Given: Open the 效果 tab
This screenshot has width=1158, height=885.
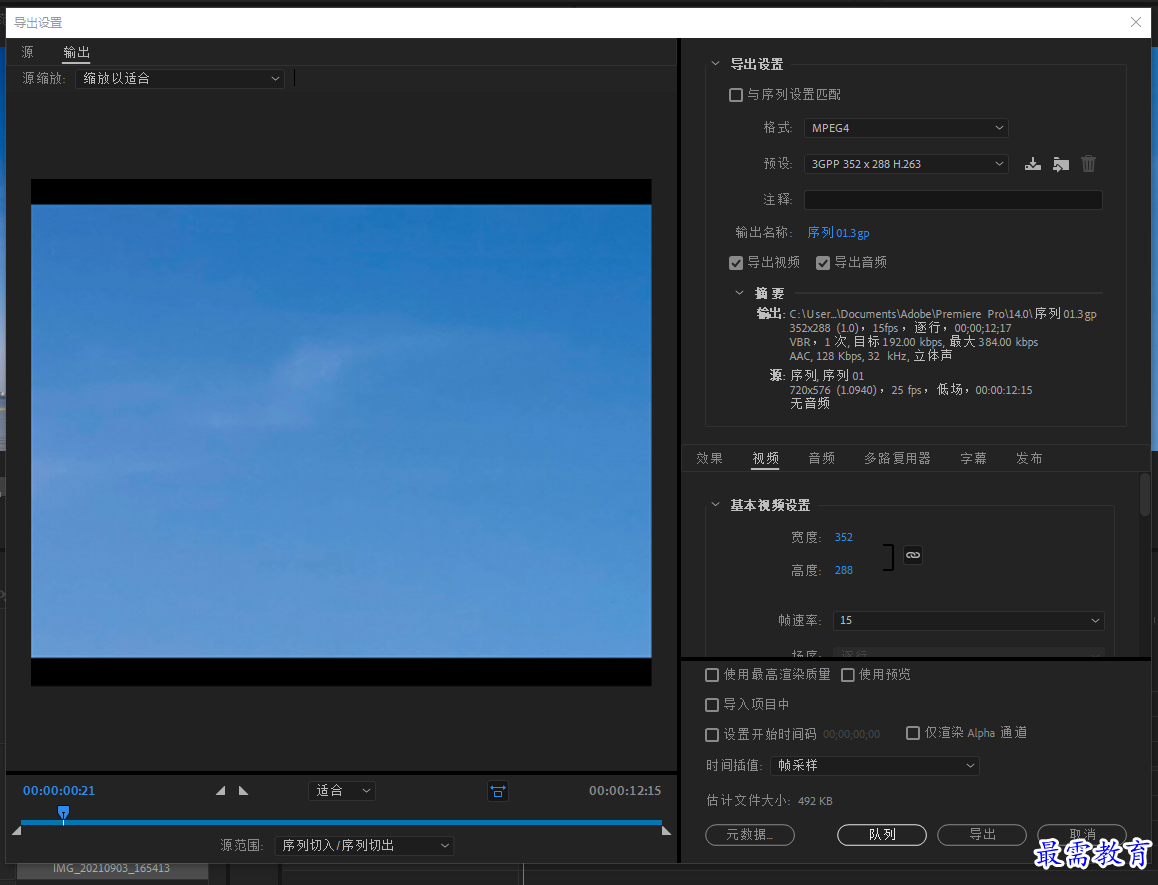Looking at the screenshot, I should [709, 458].
